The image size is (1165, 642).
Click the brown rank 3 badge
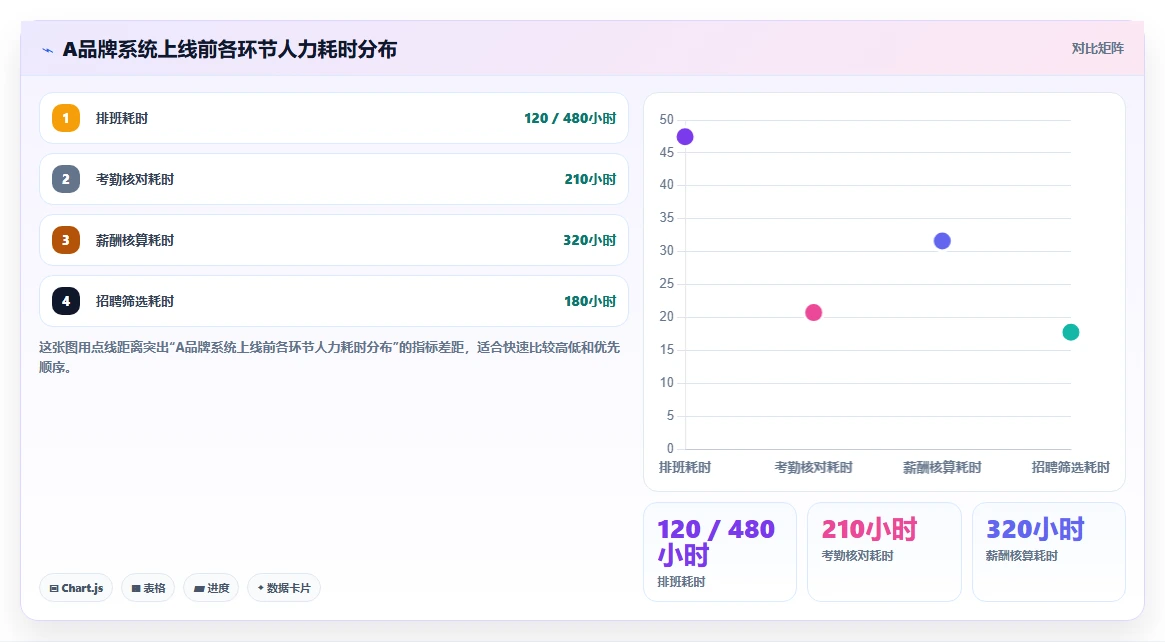coord(66,240)
